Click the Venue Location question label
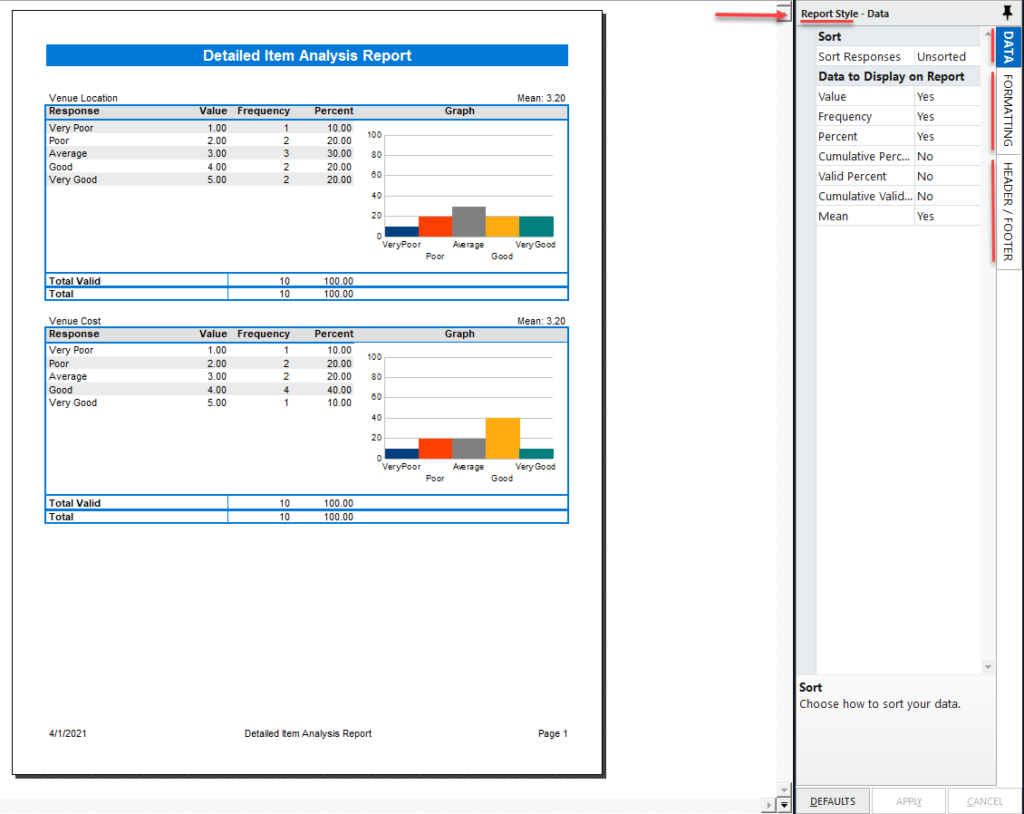The image size is (1024, 814). 84,98
